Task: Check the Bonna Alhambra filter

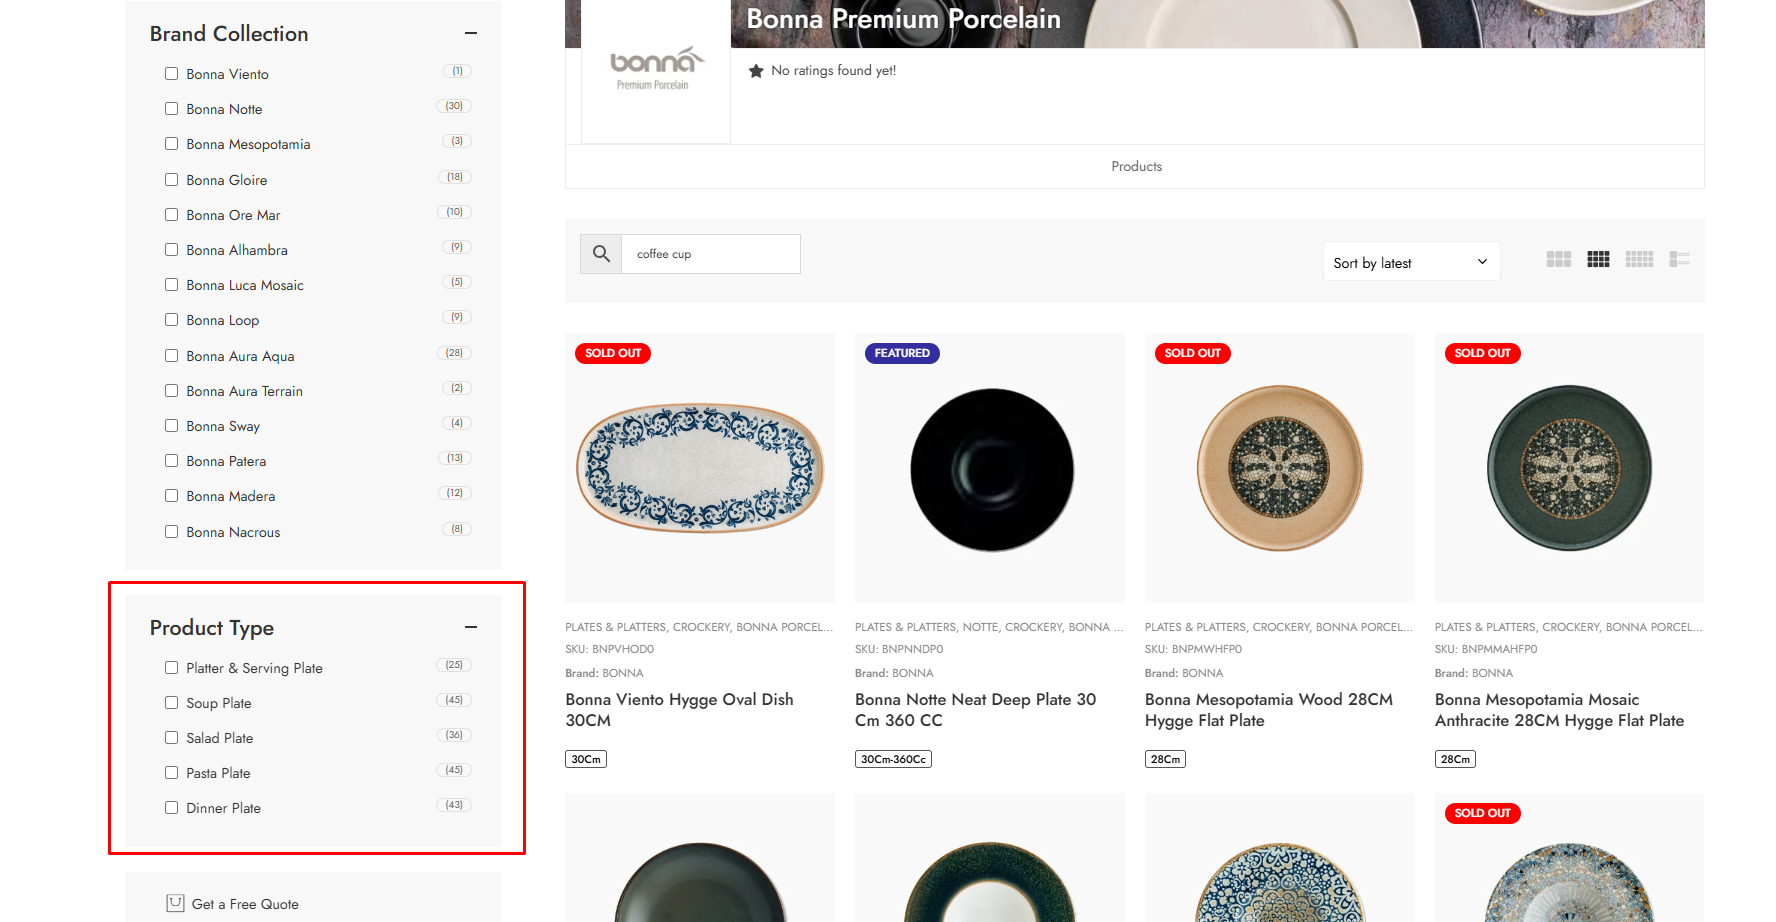Action: 171,250
